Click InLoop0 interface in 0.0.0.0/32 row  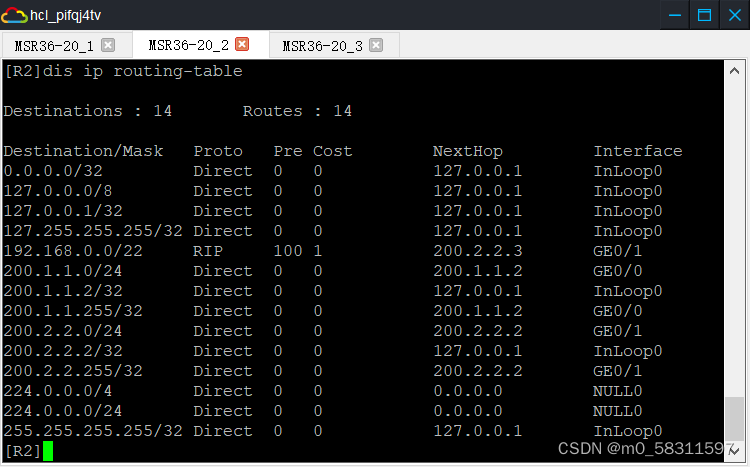click(x=628, y=171)
